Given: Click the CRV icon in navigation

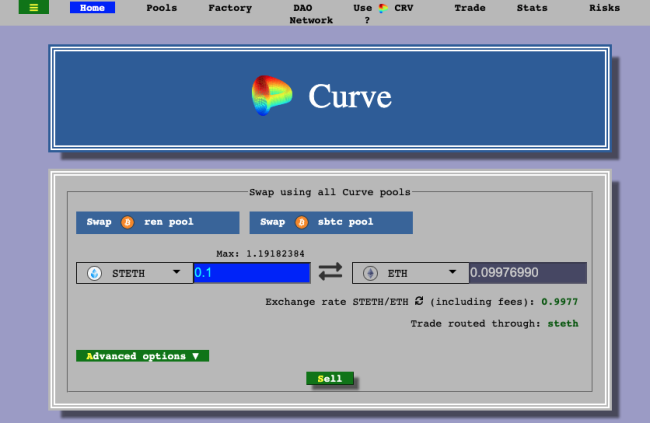Looking at the screenshot, I should (x=383, y=8).
